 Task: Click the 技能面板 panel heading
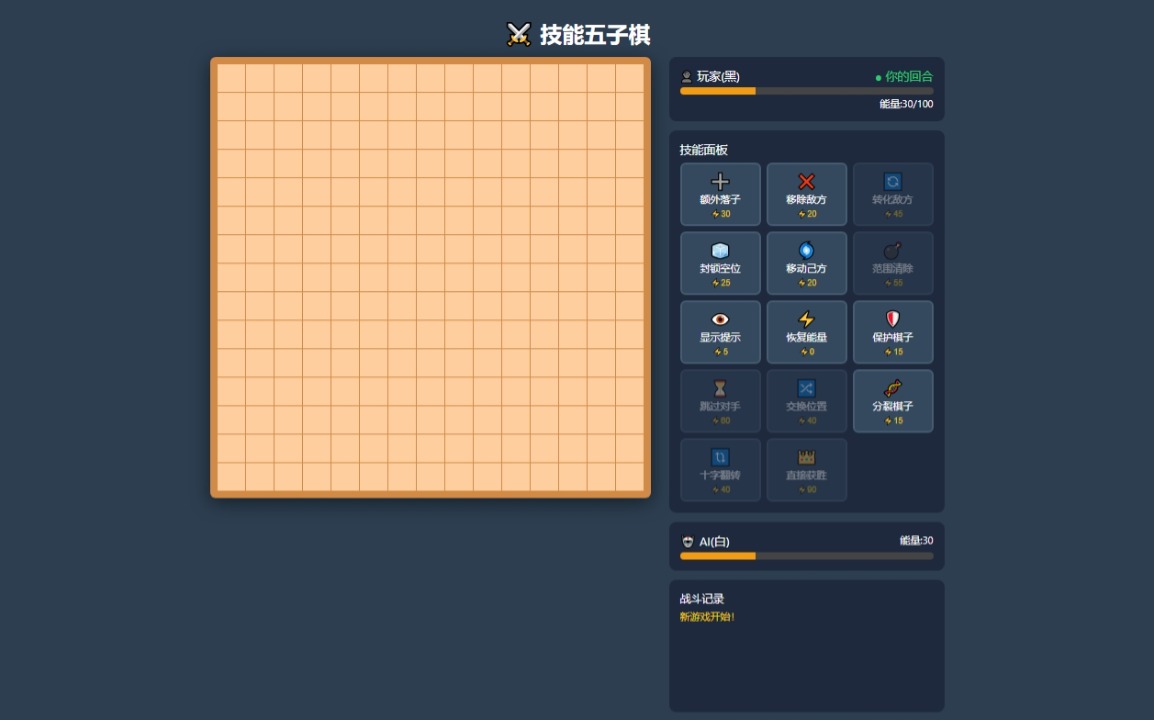pos(704,150)
